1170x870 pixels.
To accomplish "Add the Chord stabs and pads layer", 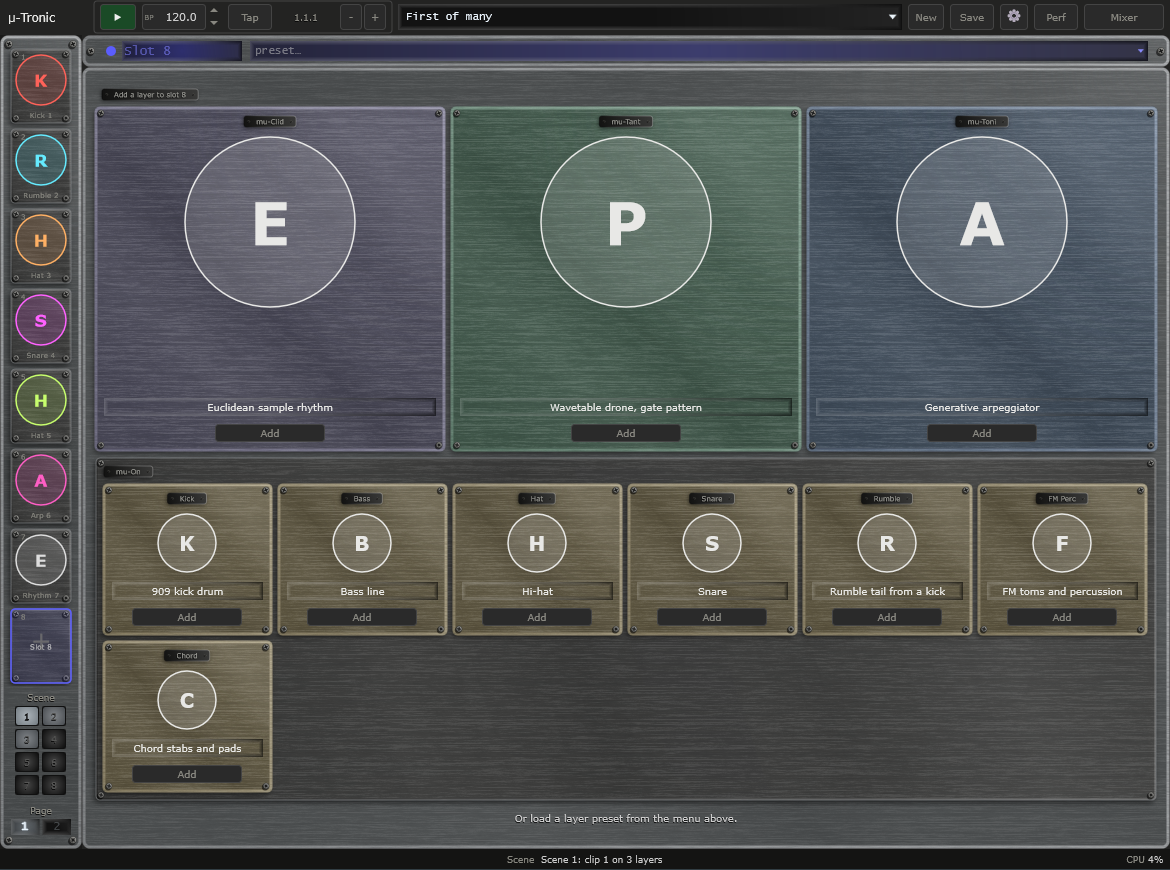I will click(x=187, y=774).
